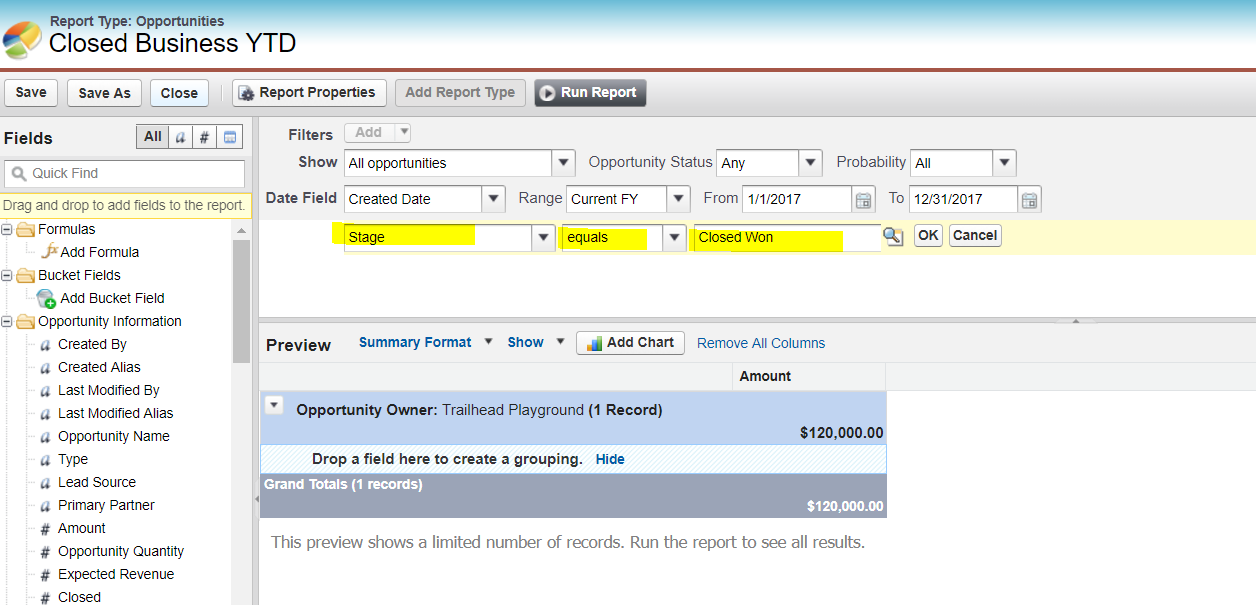The width and height of the screenshot is (1256, 605).
Task: Click the Run Report button
Action: [x=590, y=93]
